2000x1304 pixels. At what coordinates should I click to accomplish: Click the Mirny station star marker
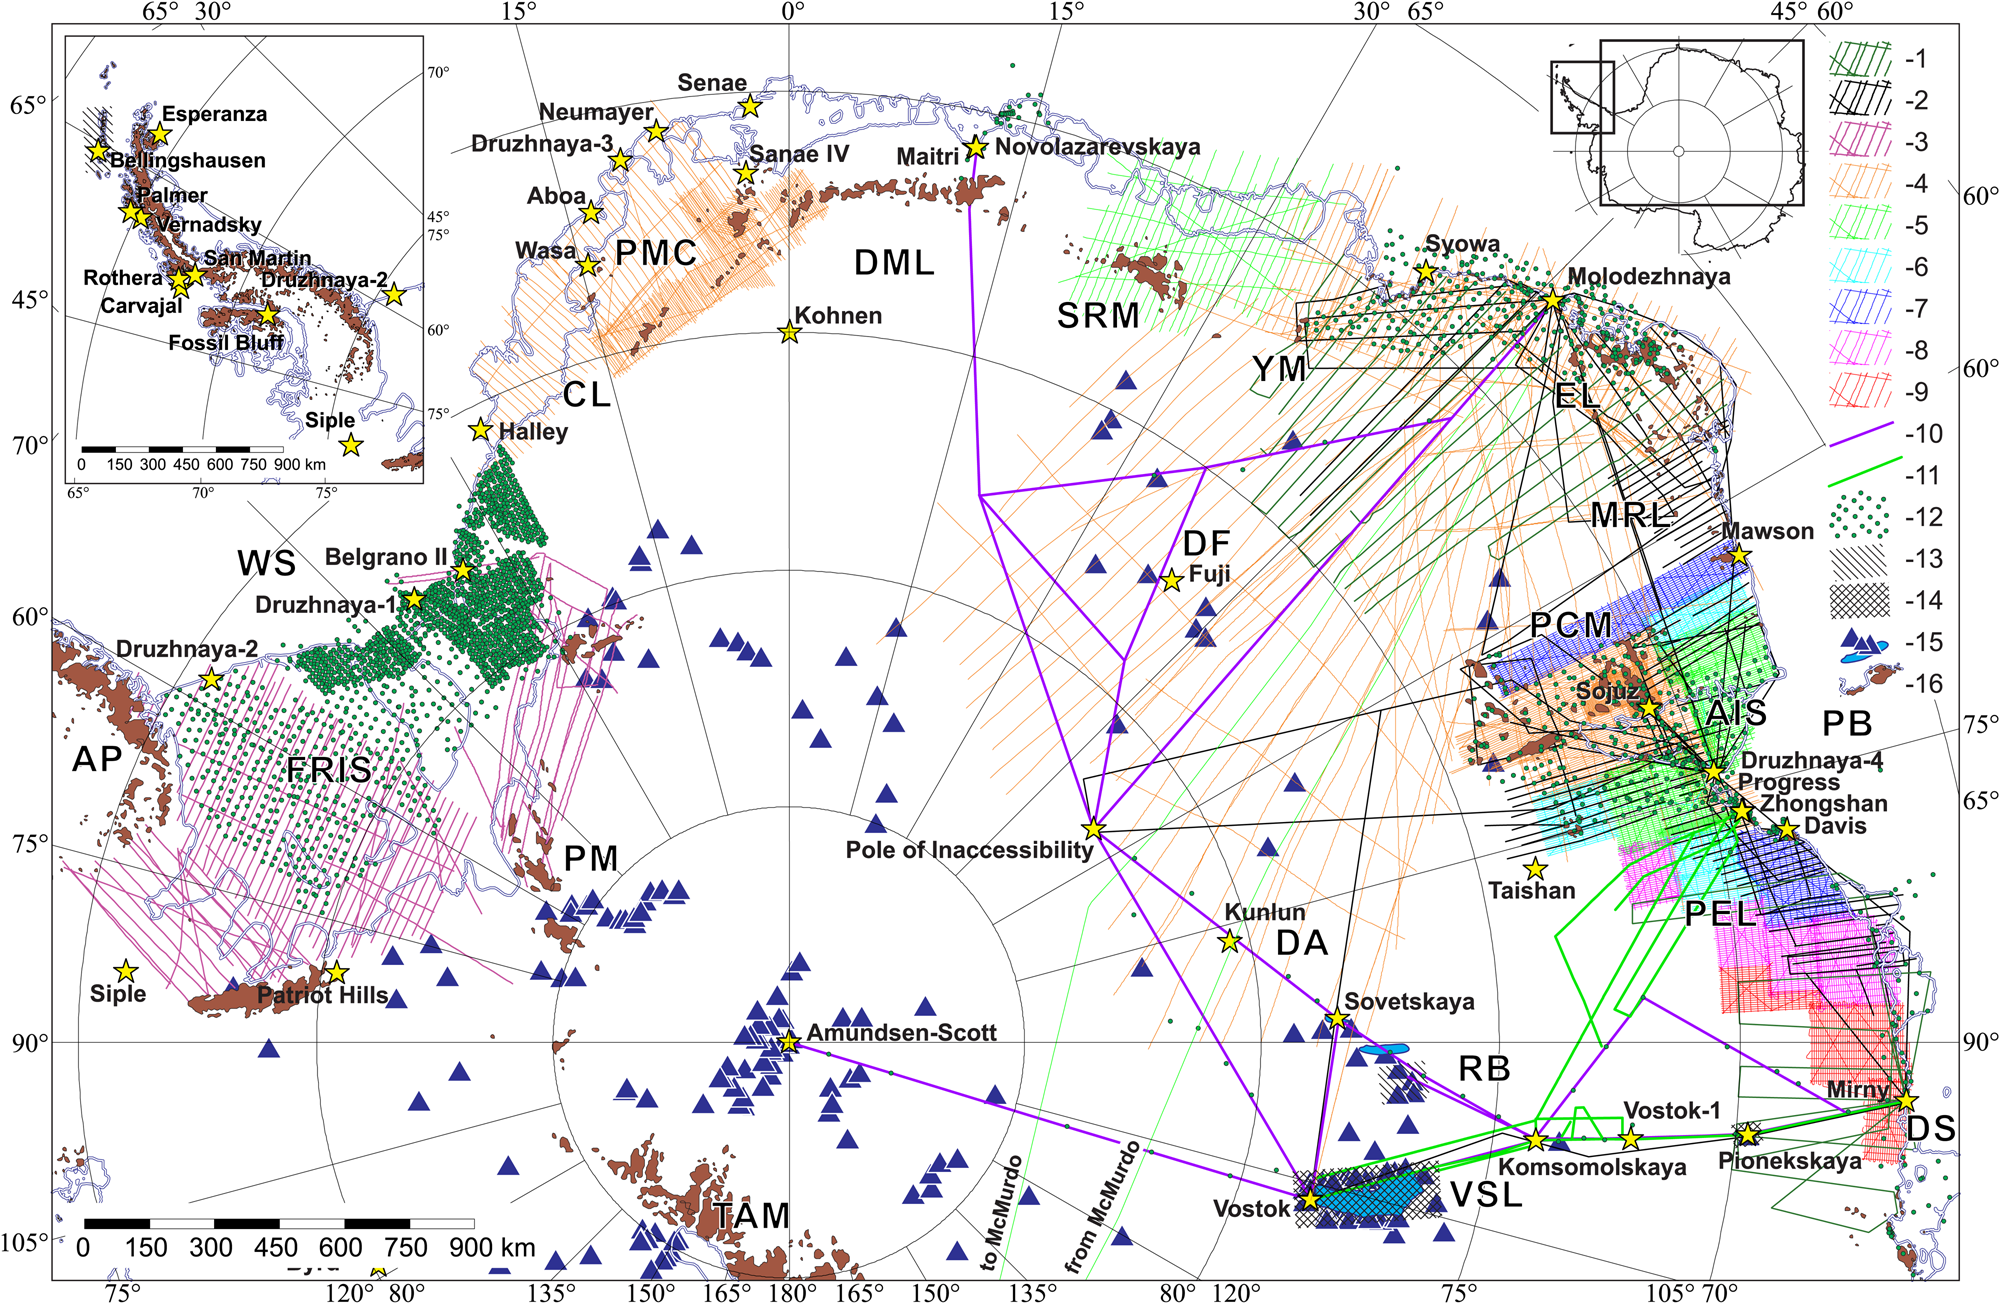(1906, 1100)
